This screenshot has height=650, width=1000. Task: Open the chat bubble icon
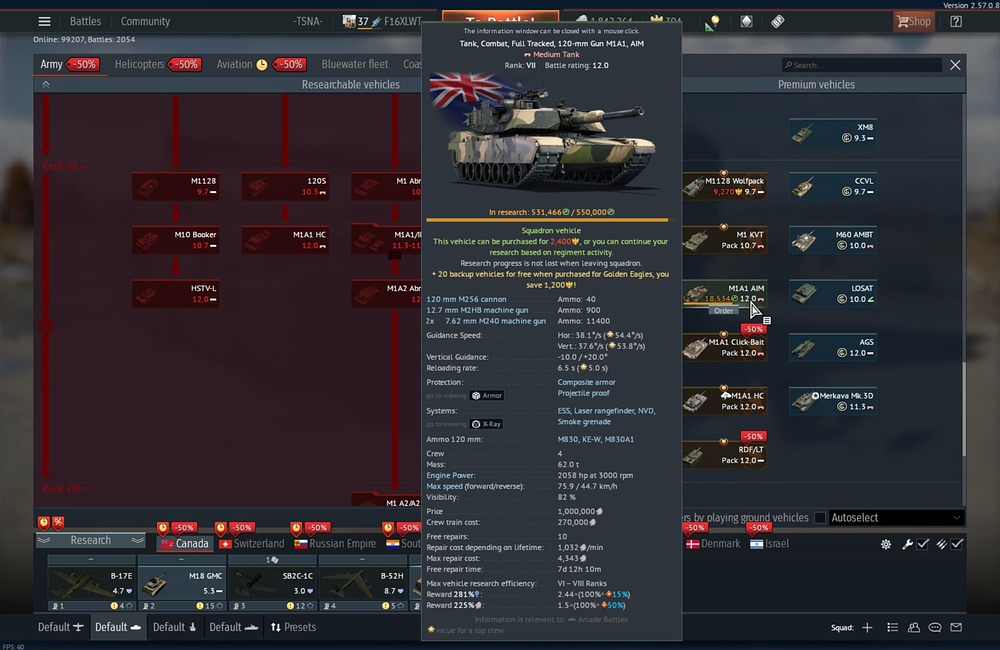tap(935, 628)
